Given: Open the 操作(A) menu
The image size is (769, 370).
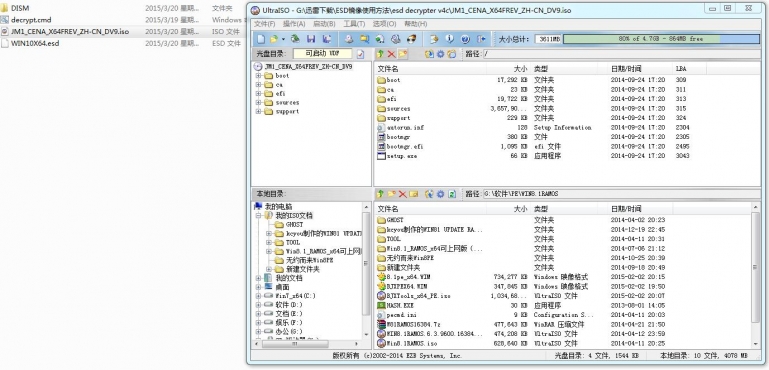Looking at the screenshot, I should click(x=294, y=24).
